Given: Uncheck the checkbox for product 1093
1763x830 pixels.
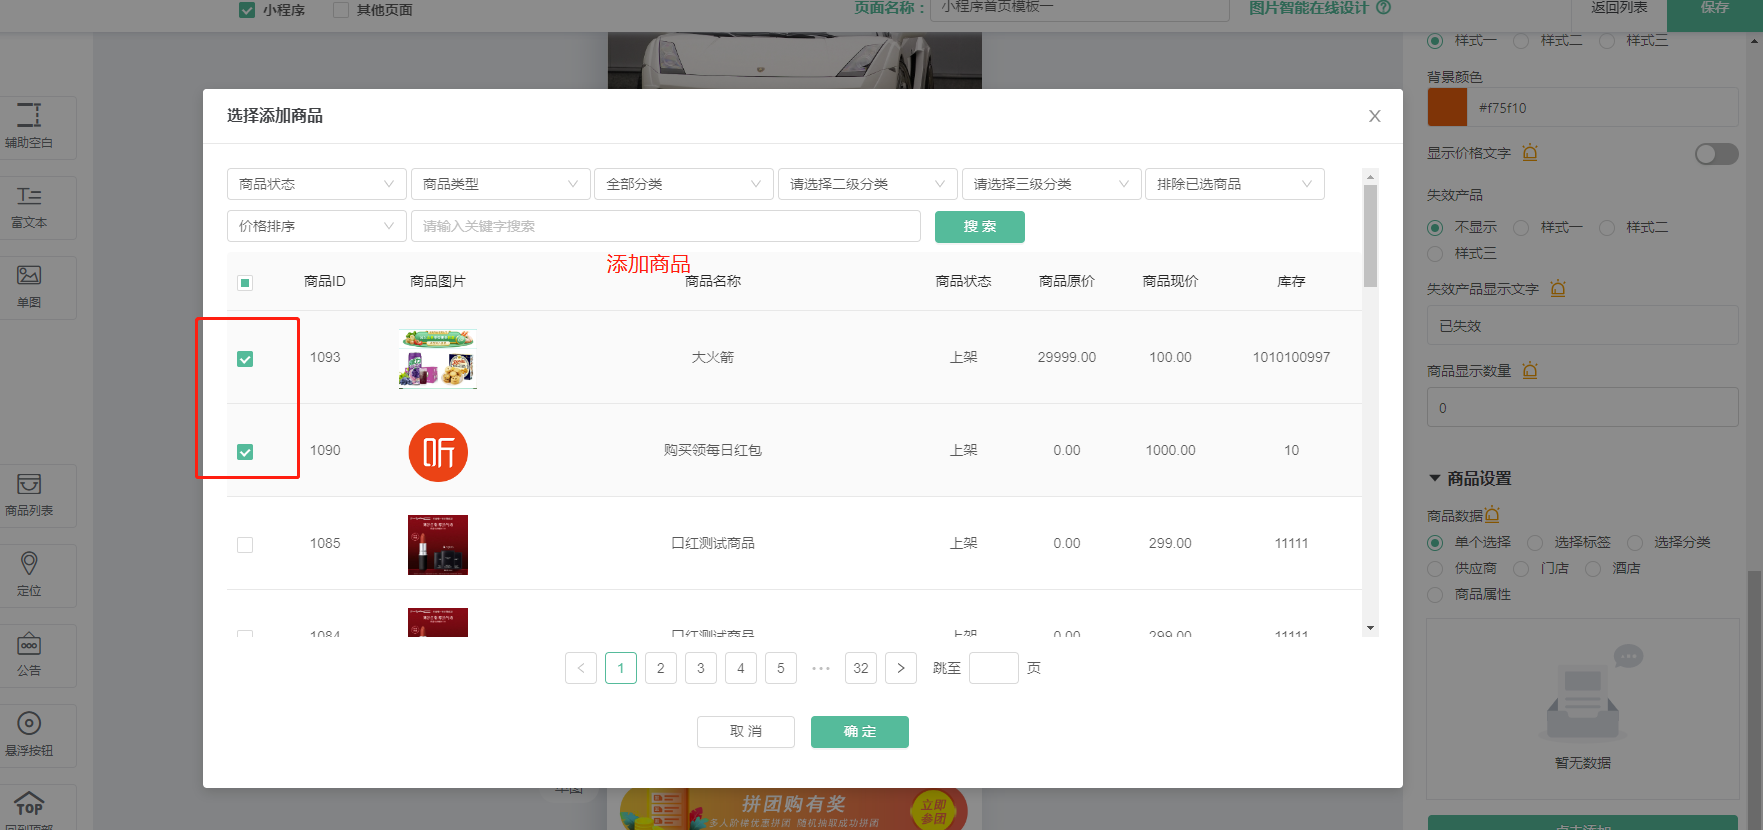Looking at the screenshot, I should 245,359.
